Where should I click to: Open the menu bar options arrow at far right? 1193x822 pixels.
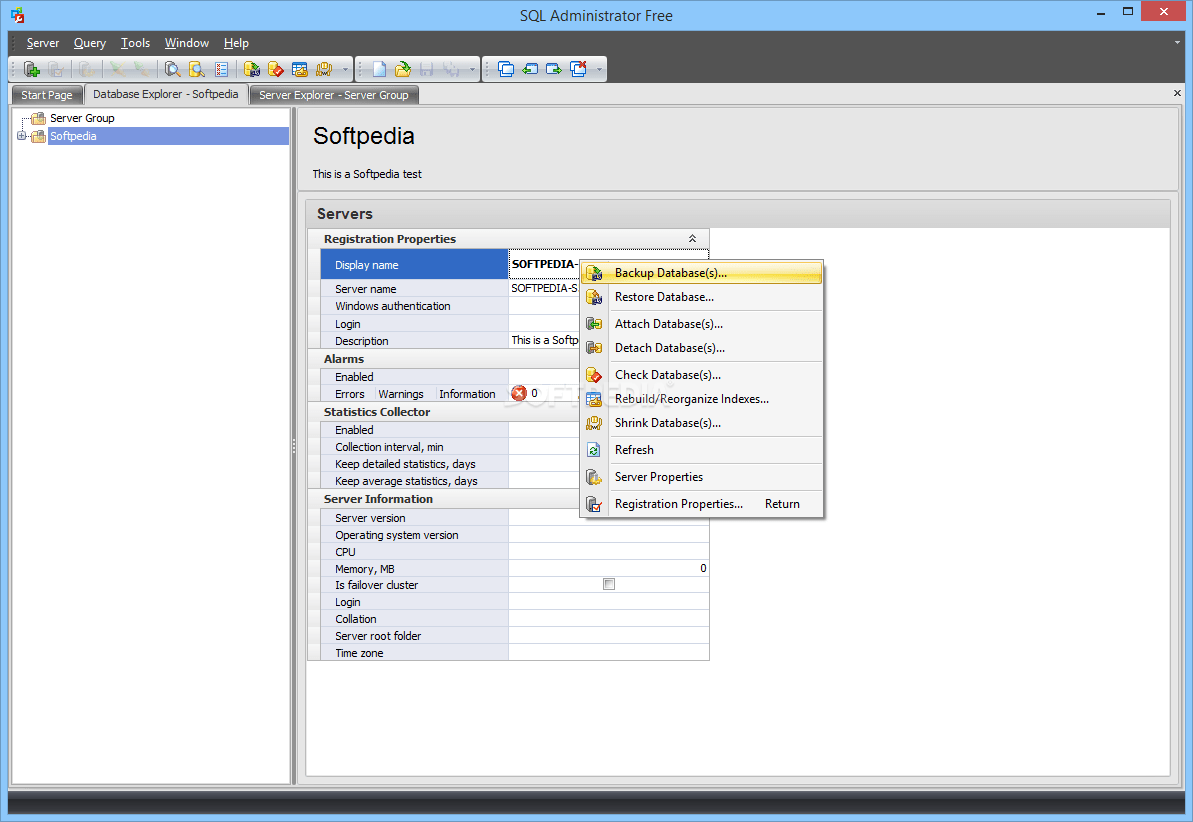pyautogui.click(x=1177, y=43)
